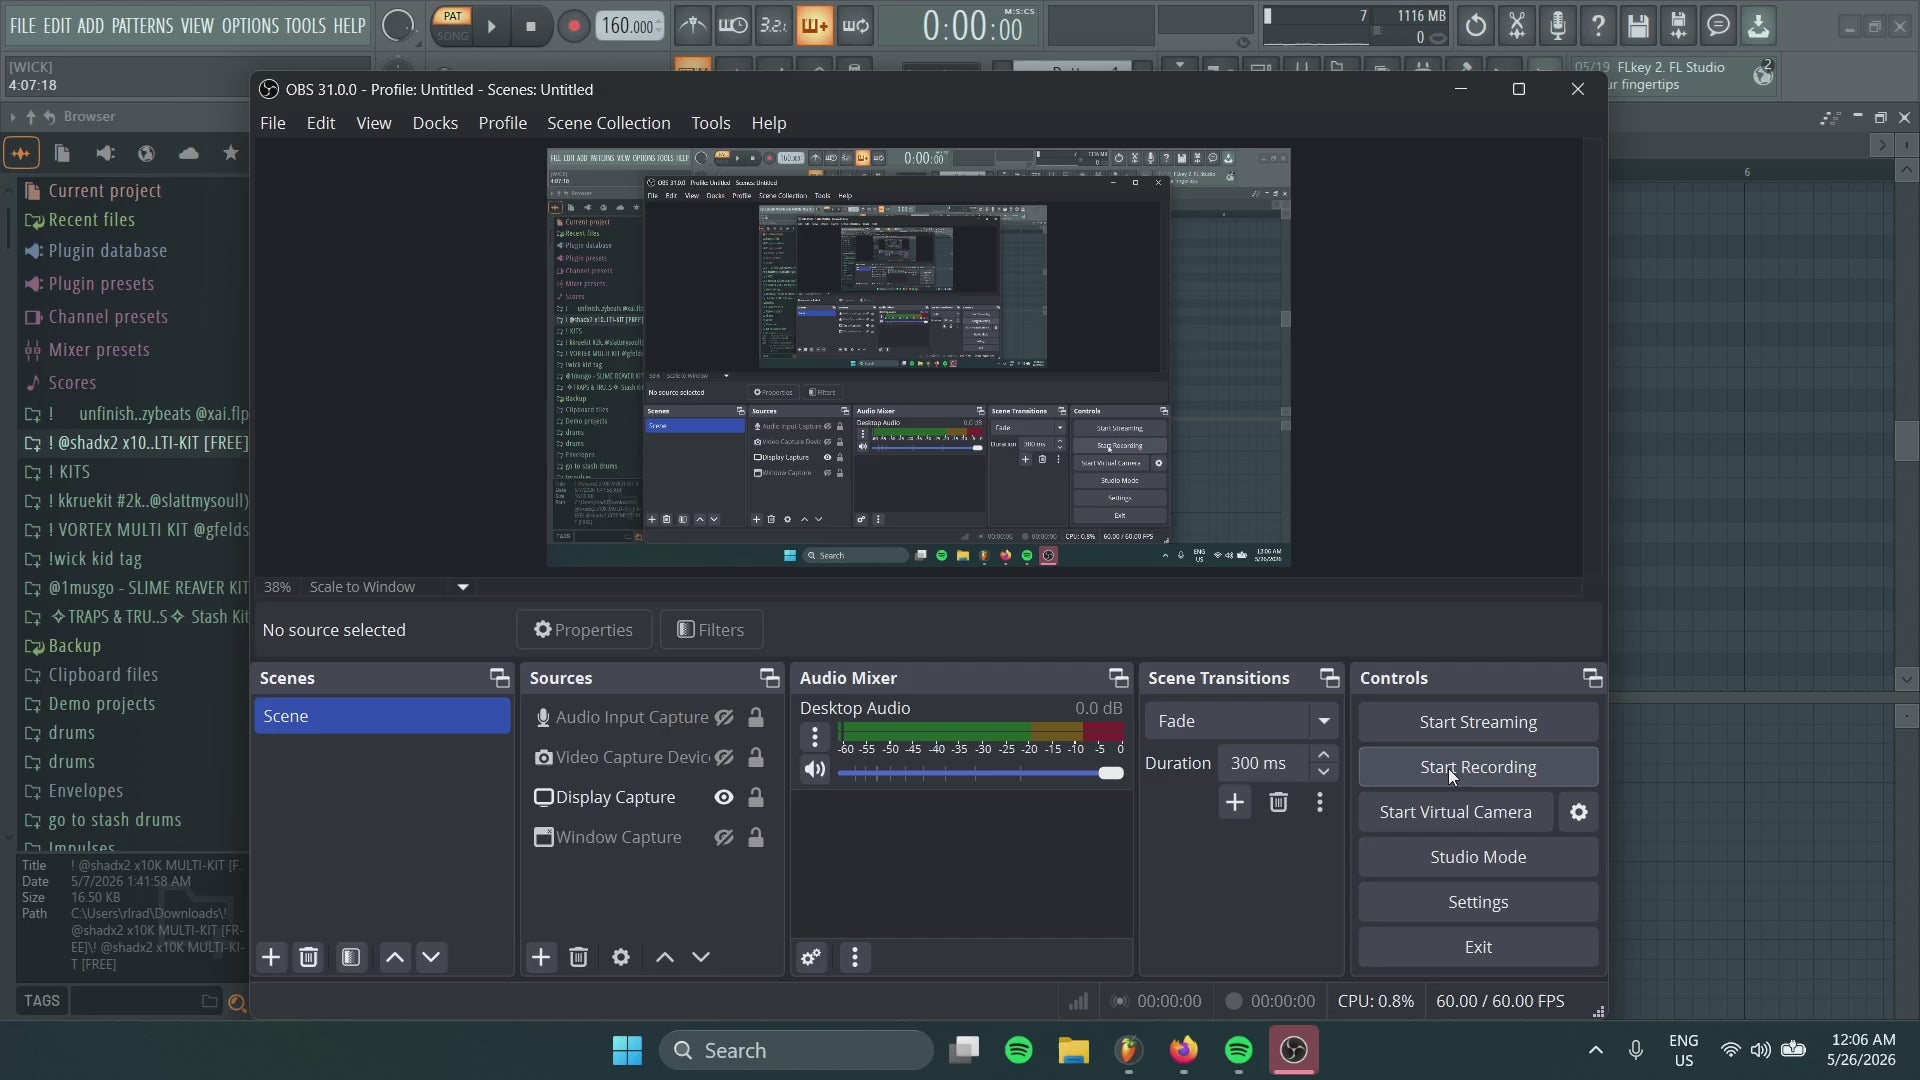Add a new source with the plus icon
The width and height of the screenshot is (1920, 1080).
pos(541,958)
